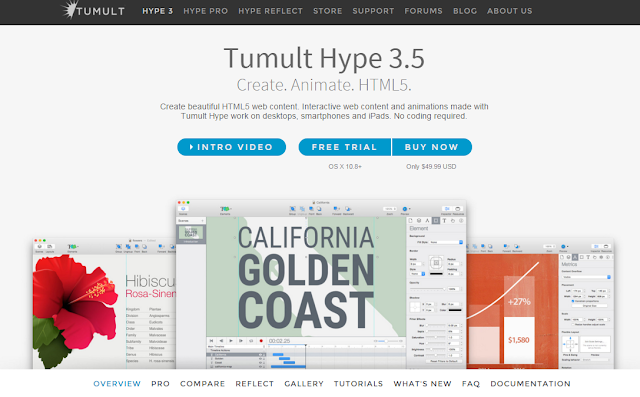
Task: Select the california-map layer row in the timeline
Action: click(x=236, y=366)
